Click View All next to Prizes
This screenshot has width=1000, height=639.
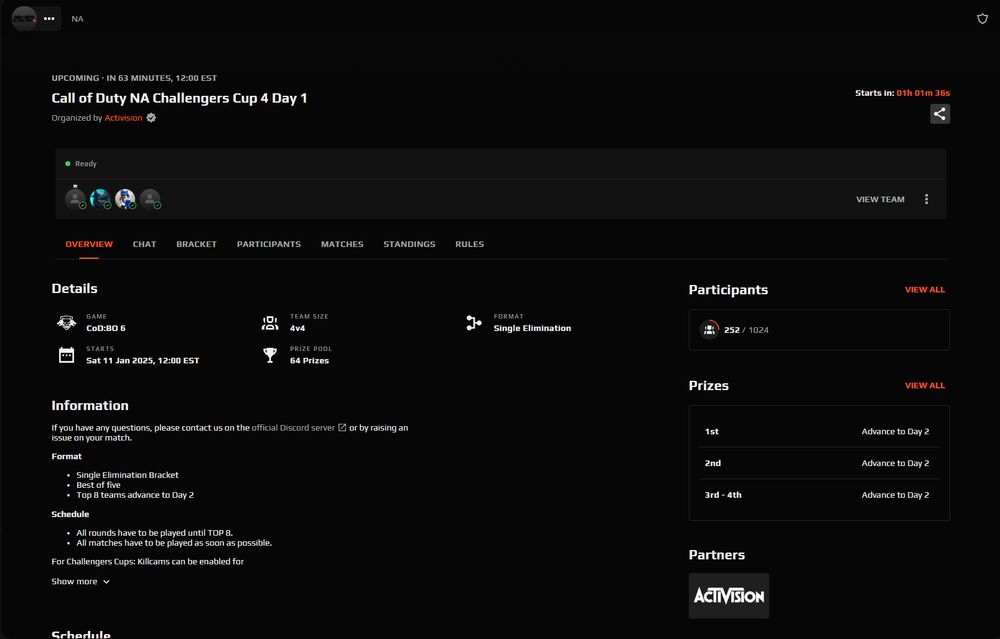(x=925, y=385)
